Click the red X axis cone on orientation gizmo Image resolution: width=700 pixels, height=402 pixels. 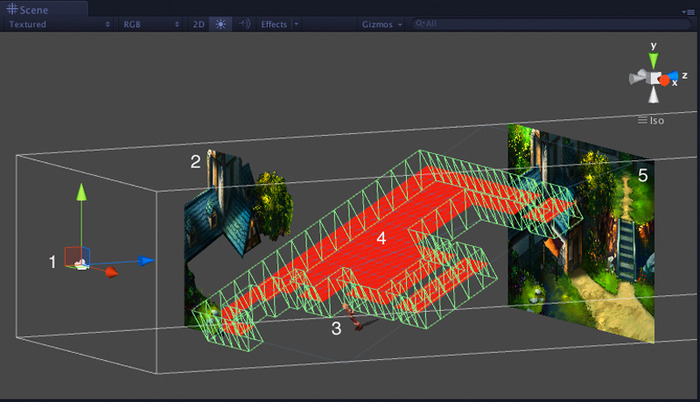coord(664,80)
